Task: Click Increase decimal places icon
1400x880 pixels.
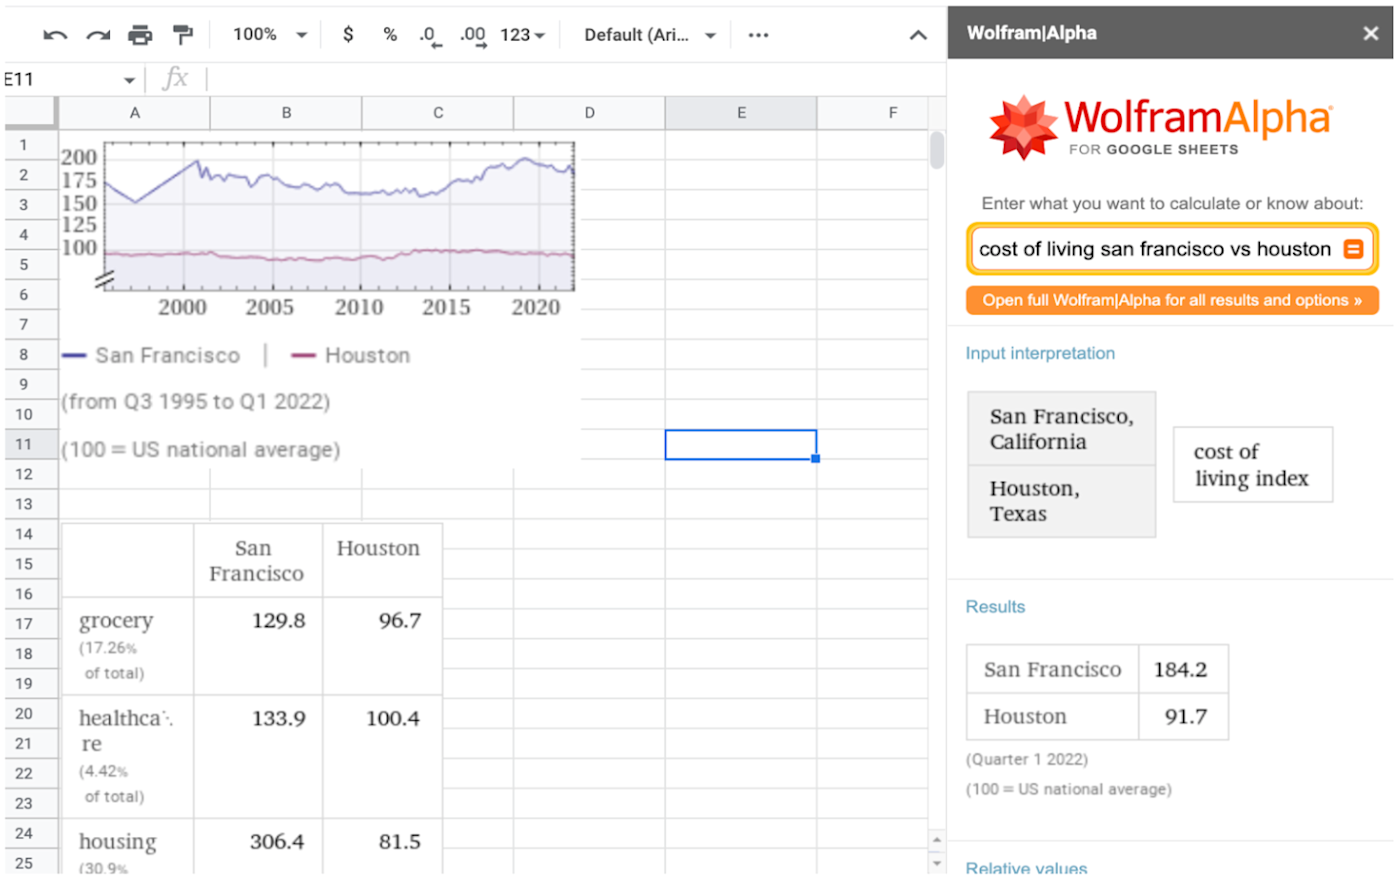Action: pos(473,36)
